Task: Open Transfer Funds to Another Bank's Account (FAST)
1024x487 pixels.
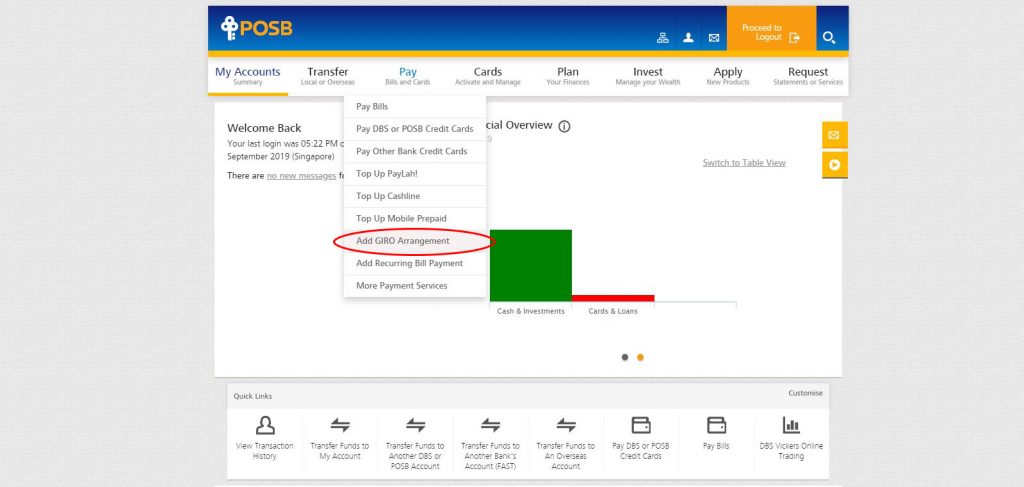Action: pos(490,442)
